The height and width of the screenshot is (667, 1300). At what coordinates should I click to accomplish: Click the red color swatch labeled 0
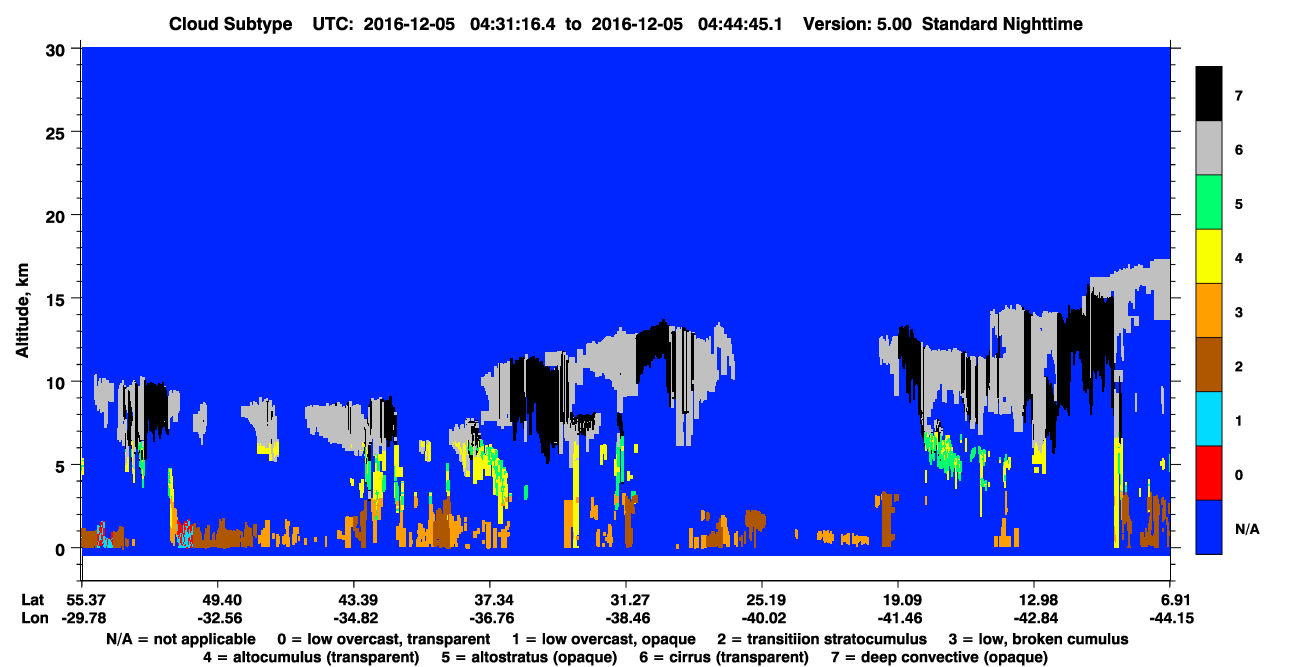pos(1209,473)
